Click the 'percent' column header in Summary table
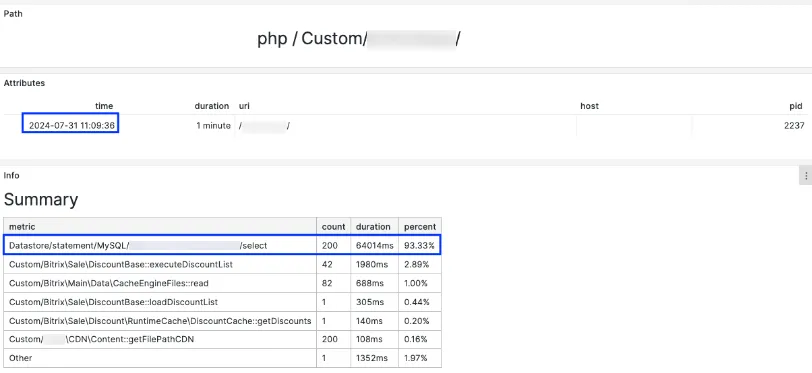 coord(420,227)
